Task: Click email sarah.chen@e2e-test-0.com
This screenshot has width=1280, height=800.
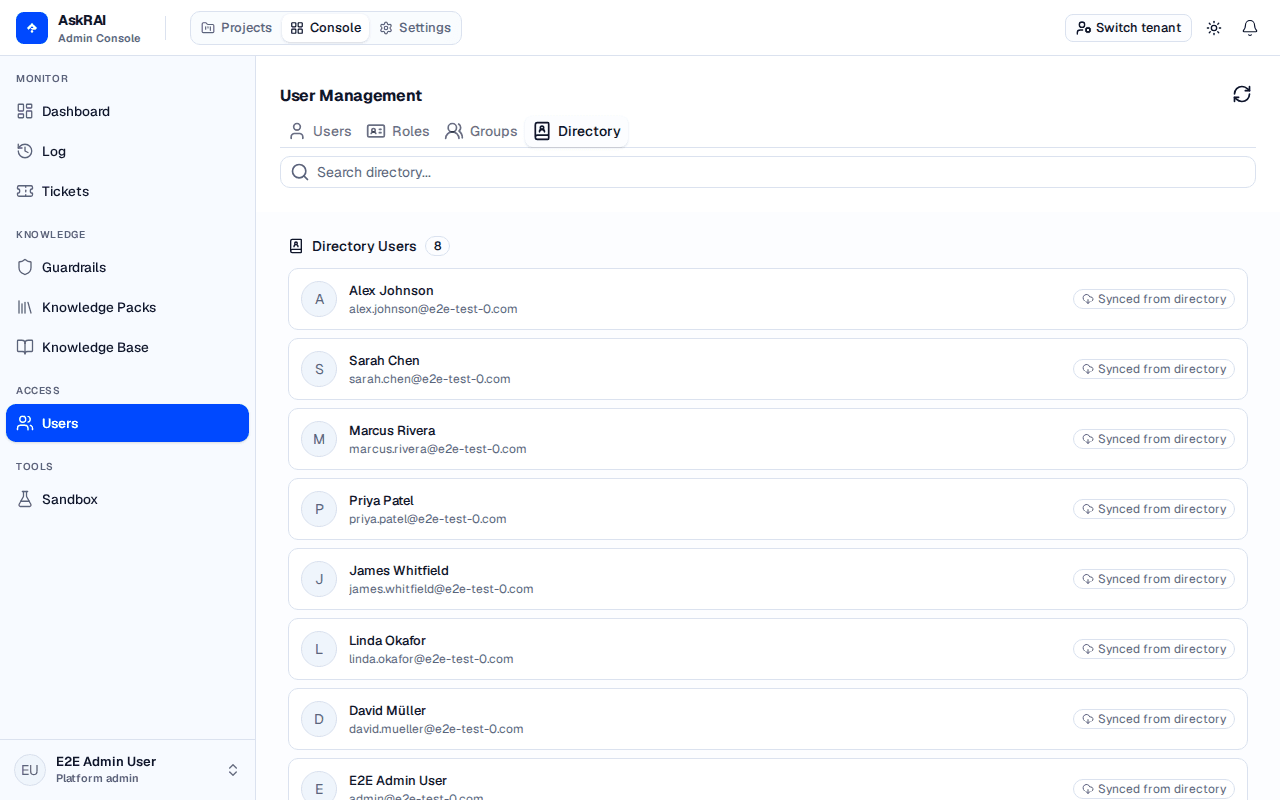Action: point(430,379)
